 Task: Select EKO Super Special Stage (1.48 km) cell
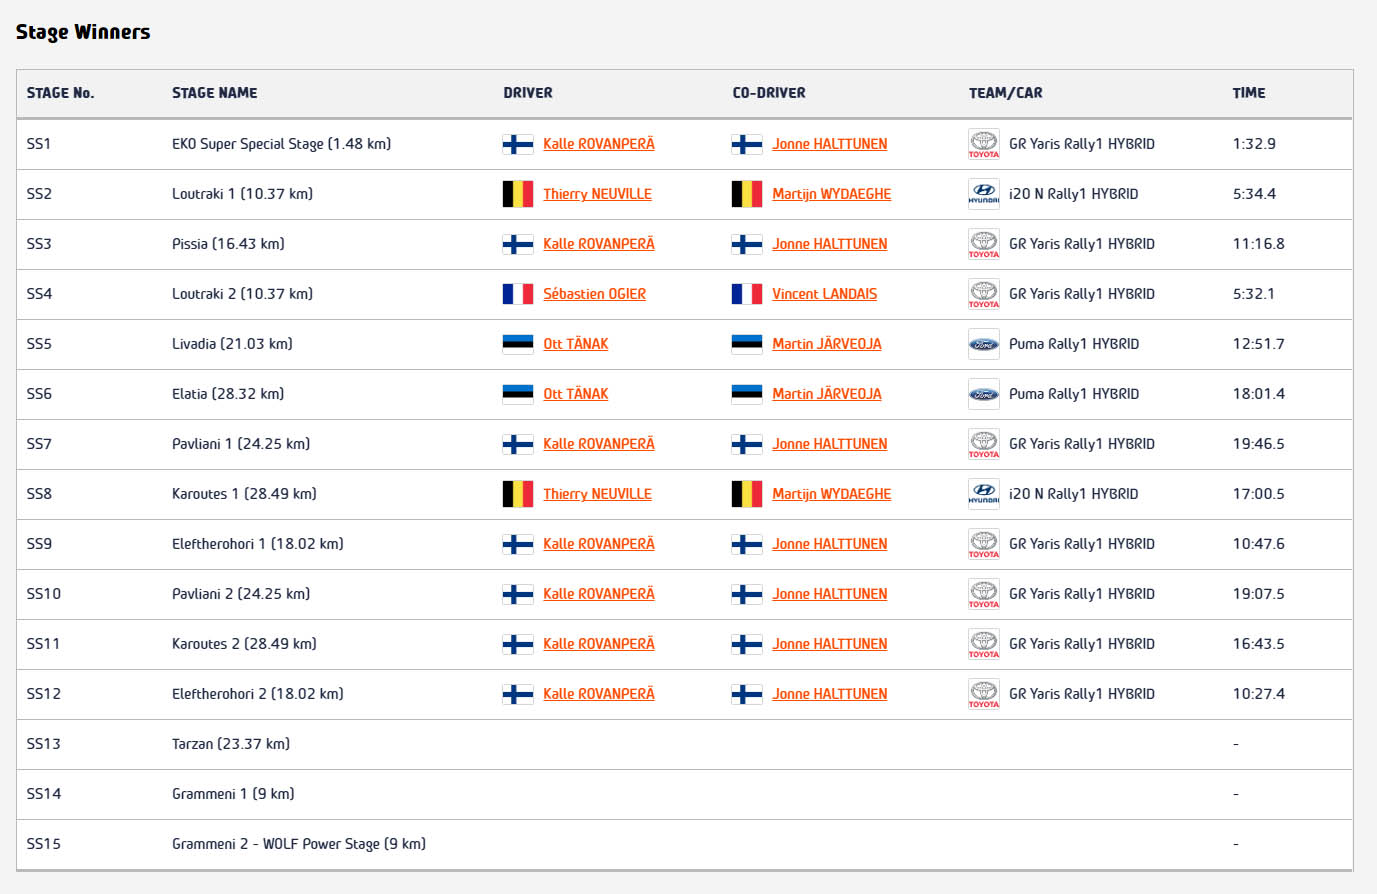coord(281,144)
